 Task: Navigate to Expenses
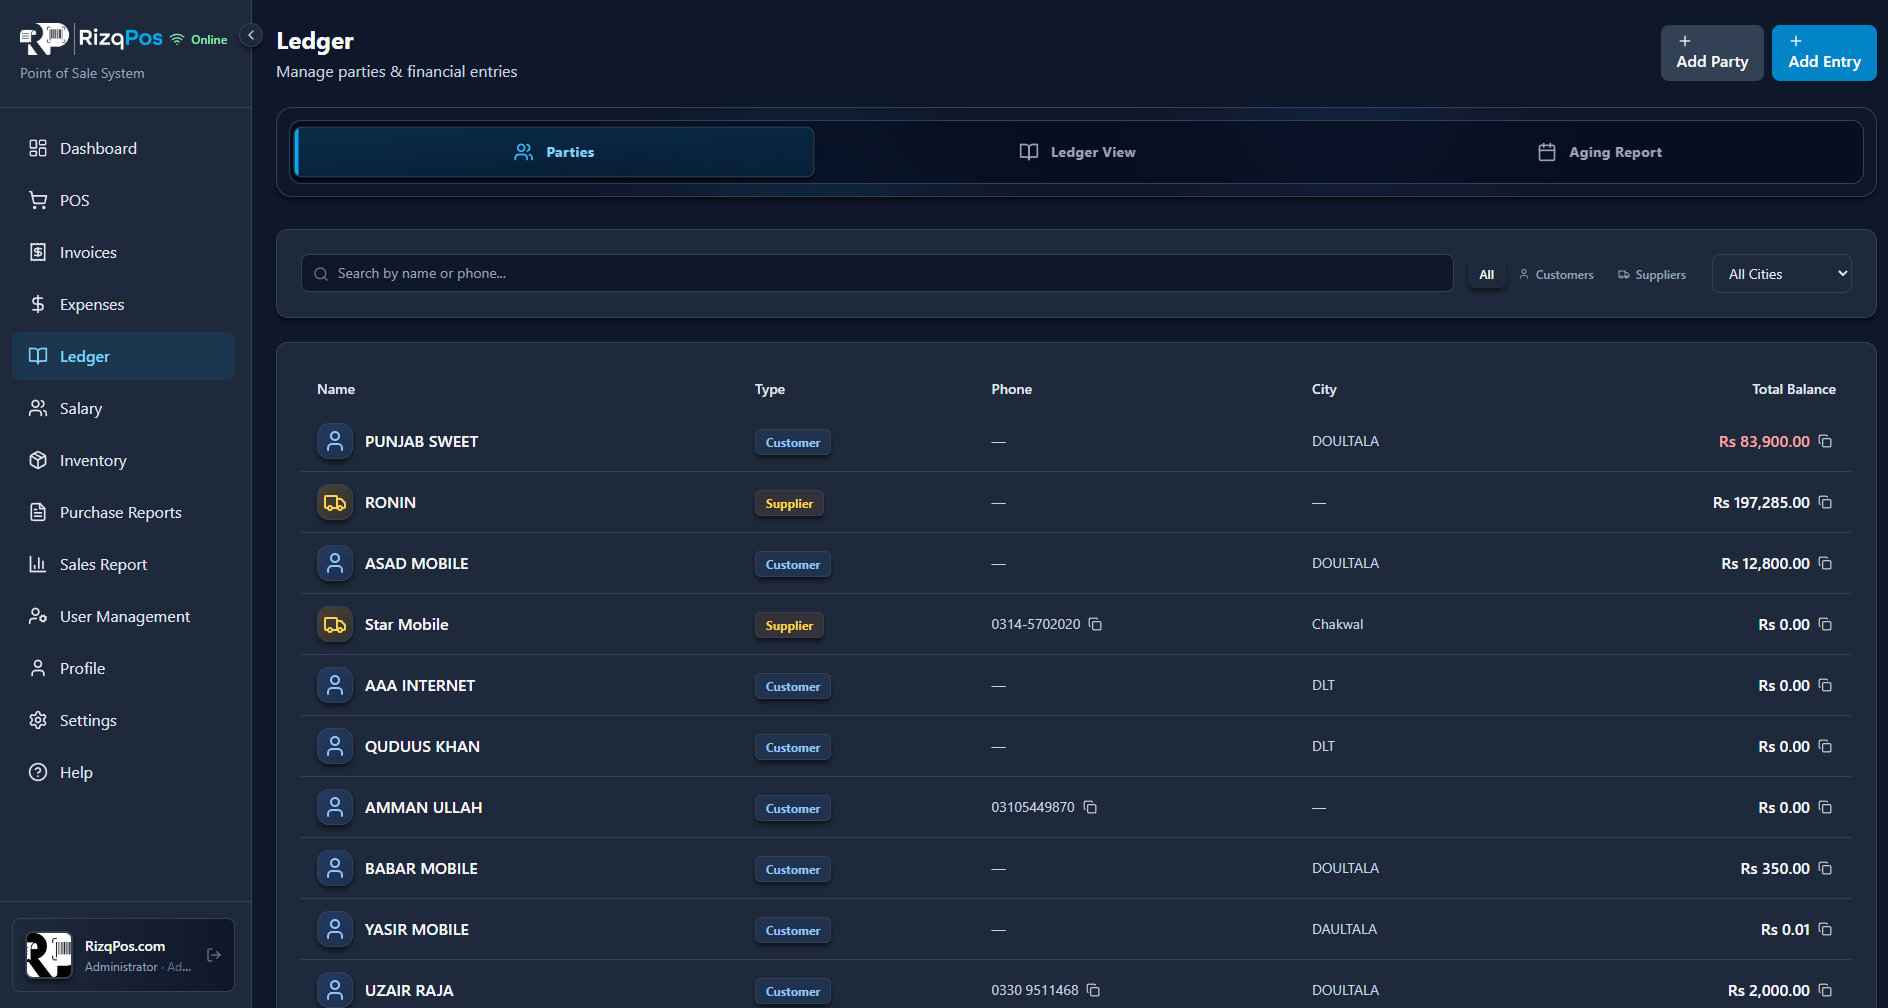coord(123,304)
